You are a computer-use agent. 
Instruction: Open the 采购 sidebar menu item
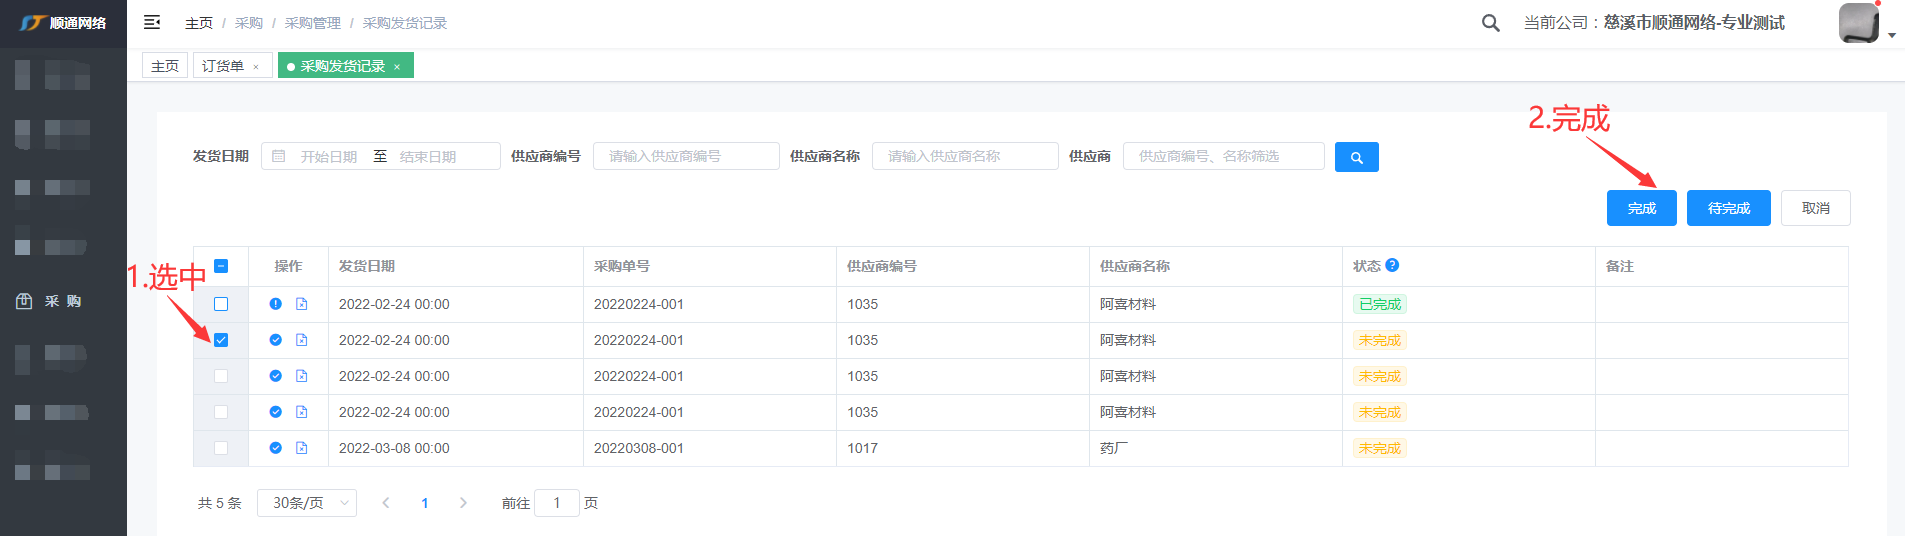63,301
